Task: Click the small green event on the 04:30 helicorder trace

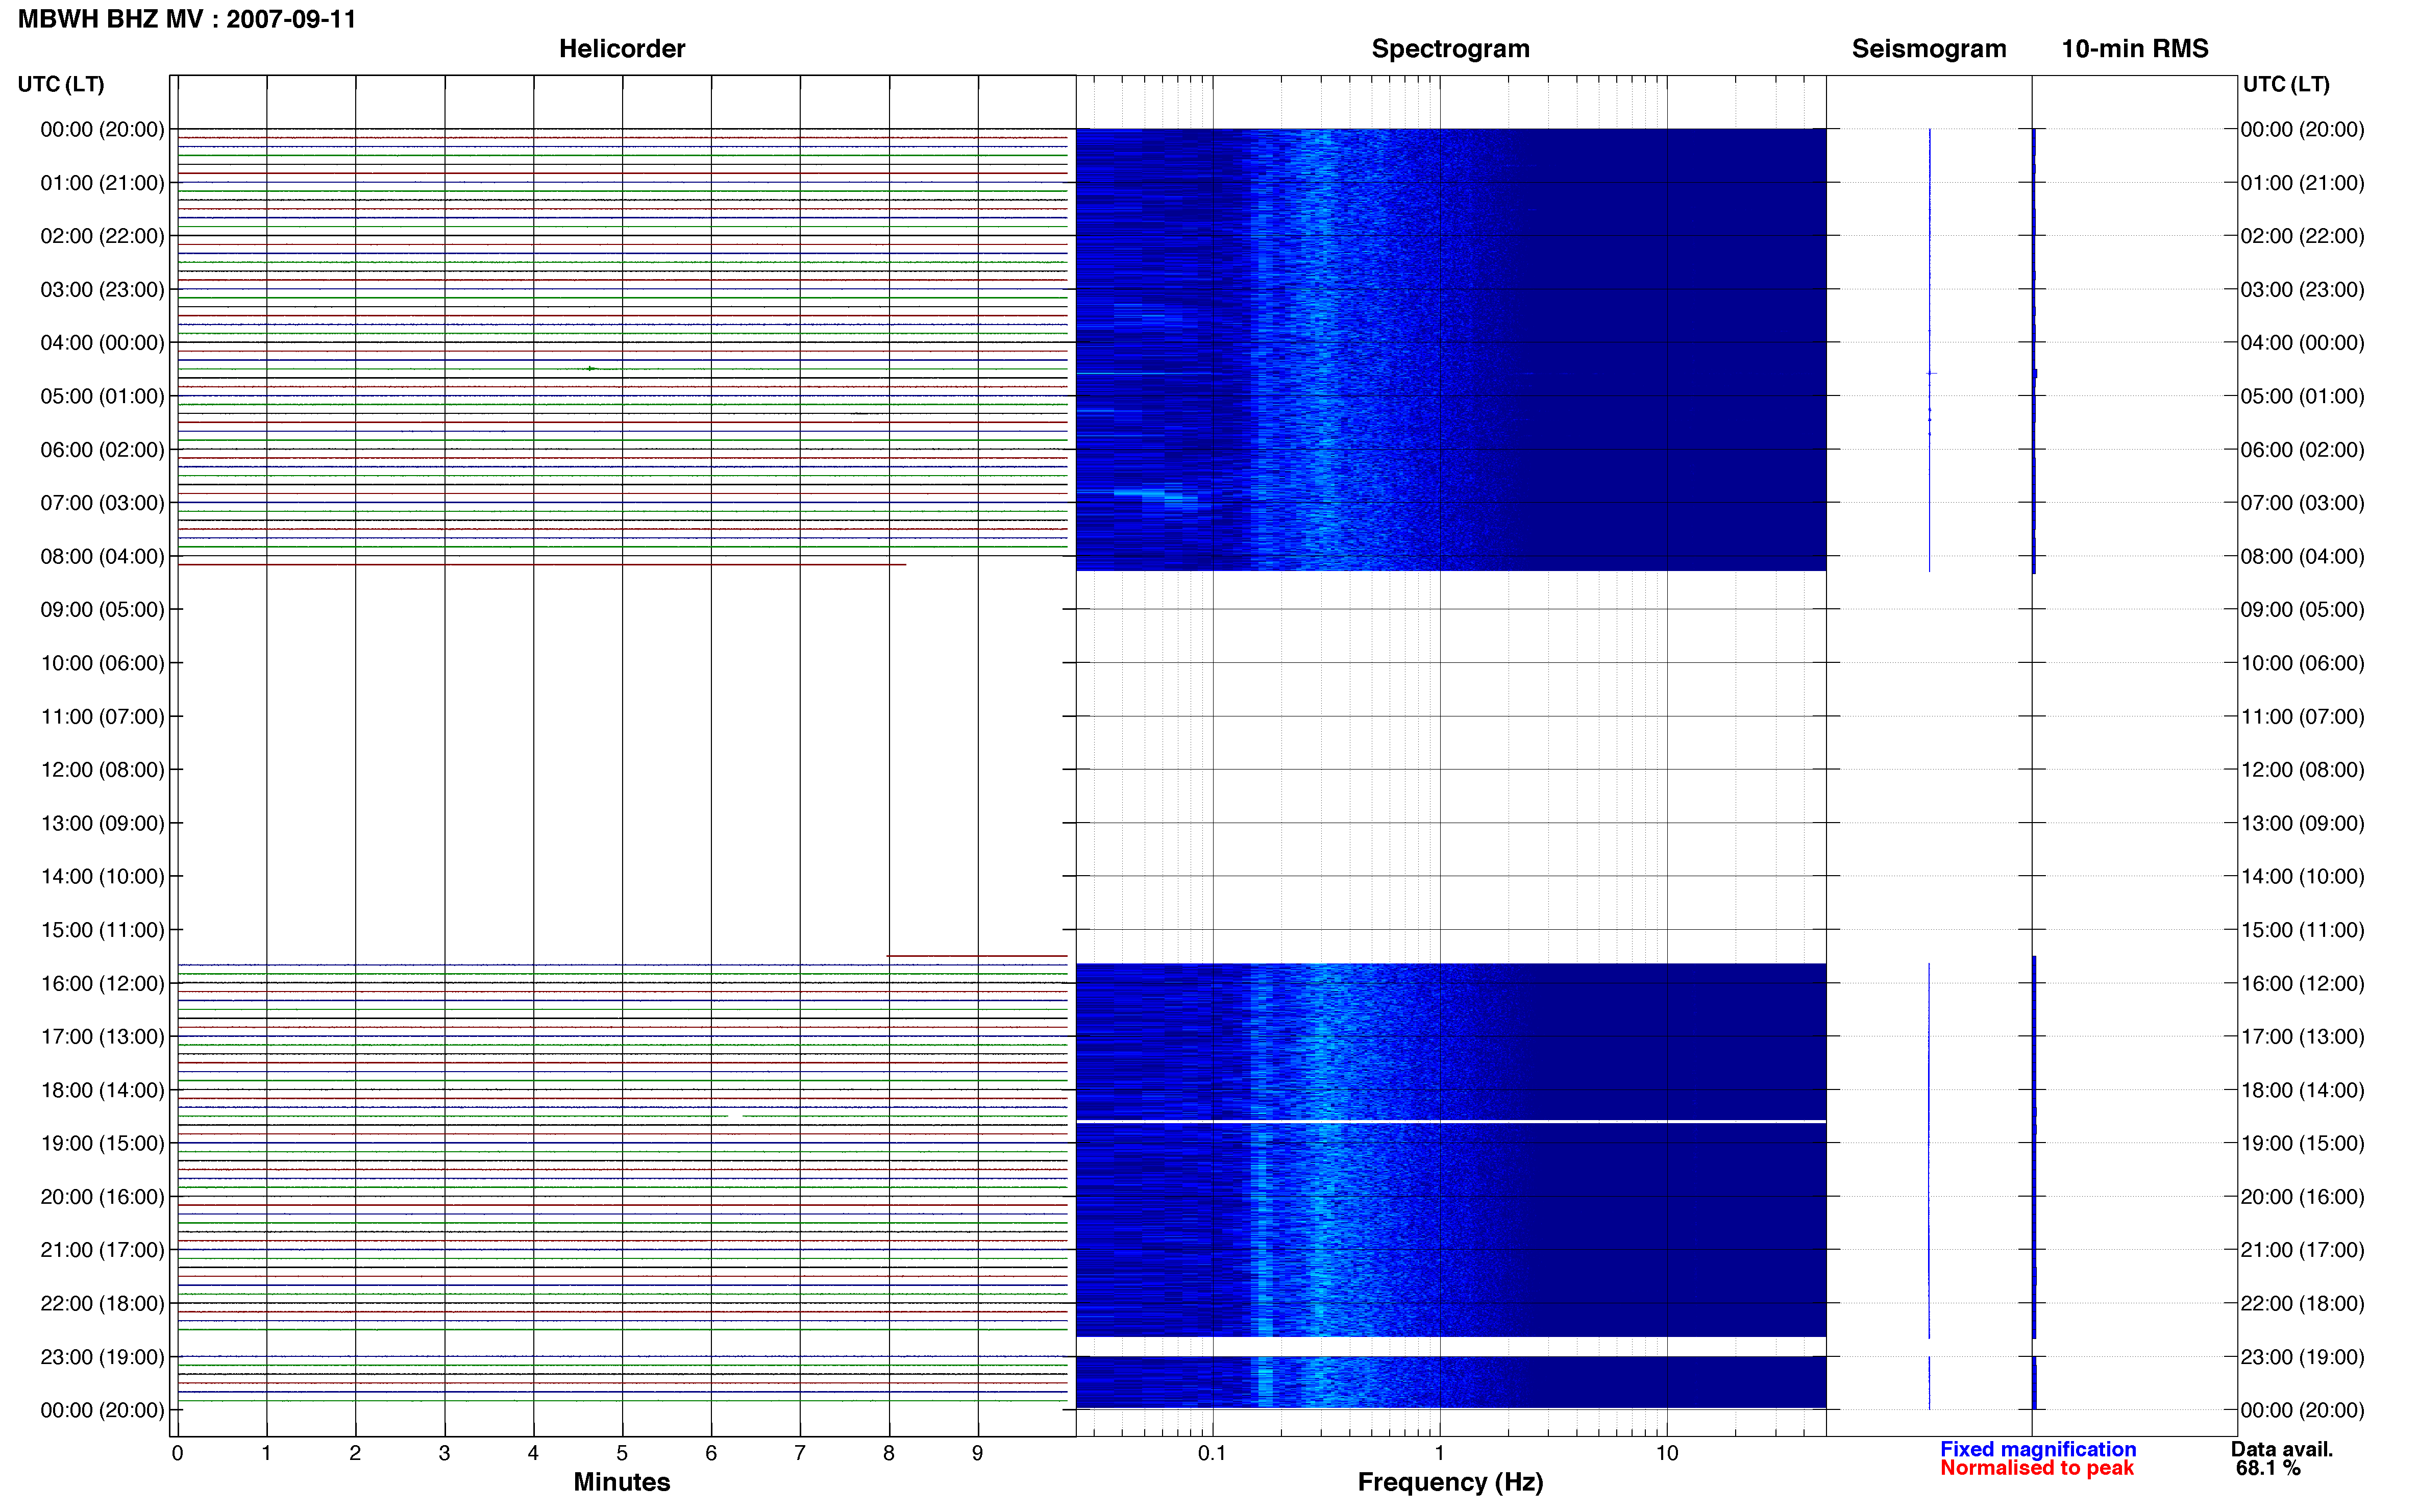Action: click(x=591, y=369)
